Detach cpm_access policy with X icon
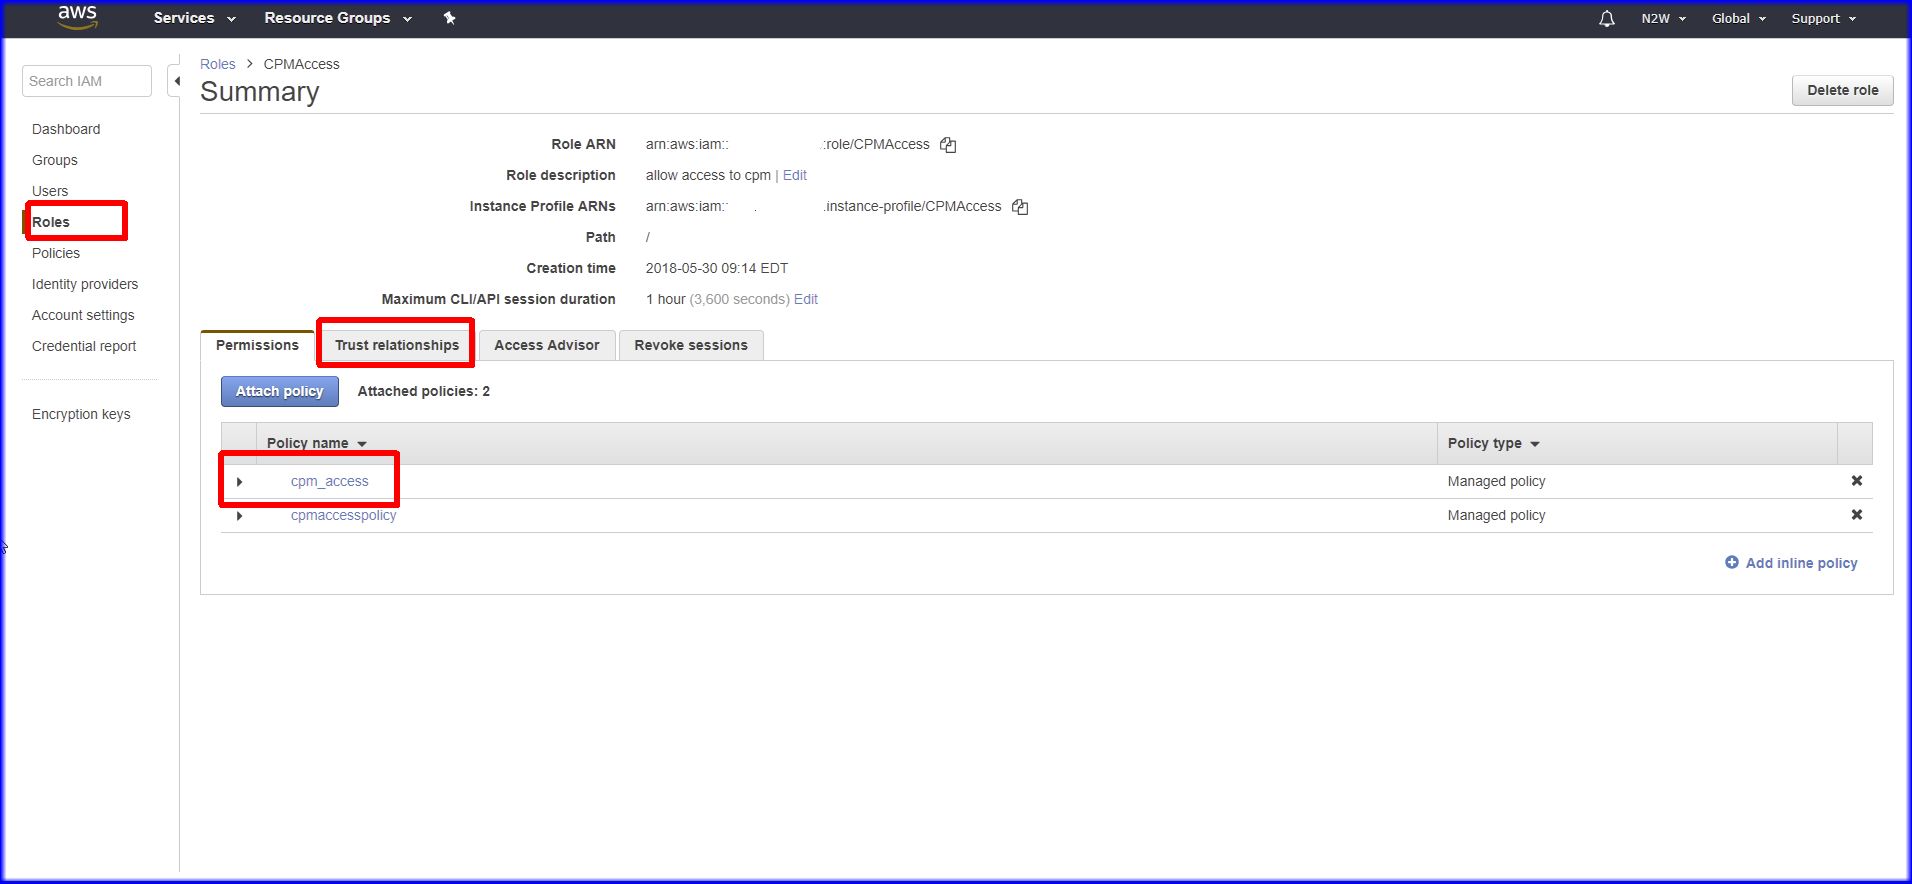 1857,481
